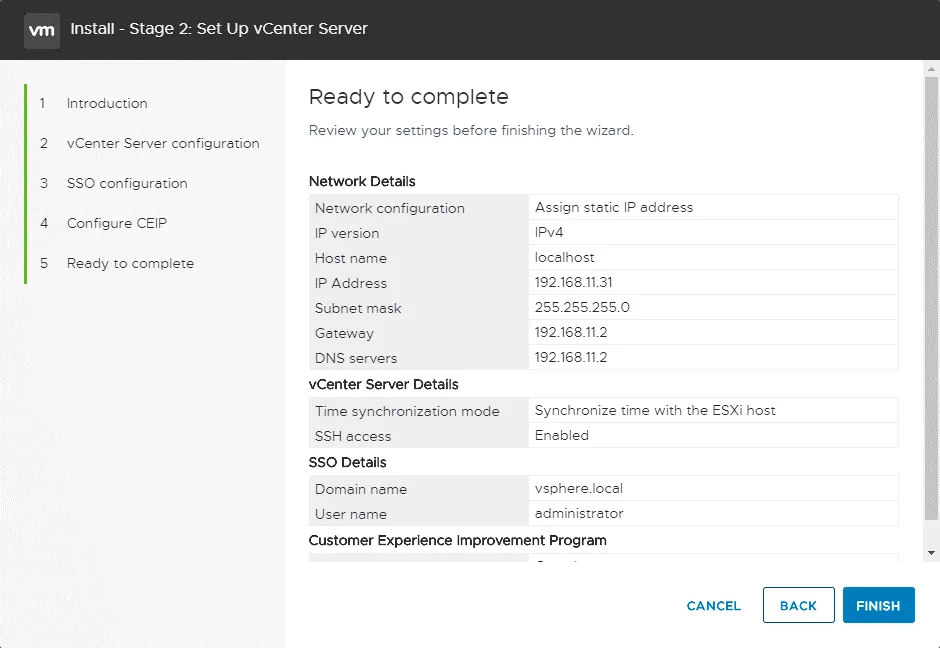940x648 pixels.
Task: Go to the Introduction wizard step
Action: 106,103
